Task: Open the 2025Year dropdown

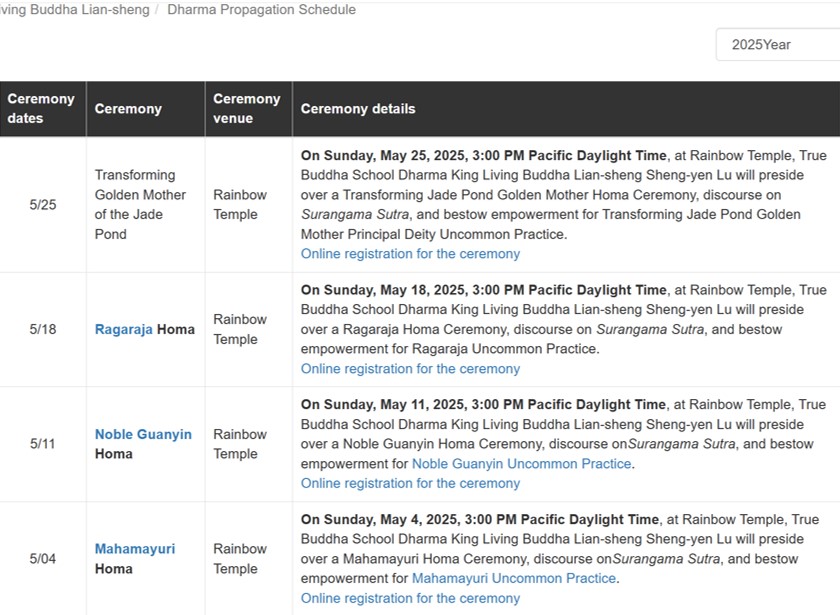Action: (x=778, y=44)
